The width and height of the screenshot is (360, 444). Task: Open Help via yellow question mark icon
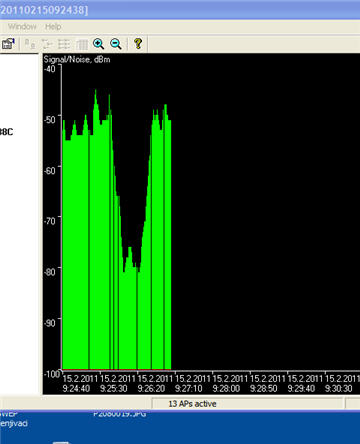pyautogui.click(x=138, y=44)
